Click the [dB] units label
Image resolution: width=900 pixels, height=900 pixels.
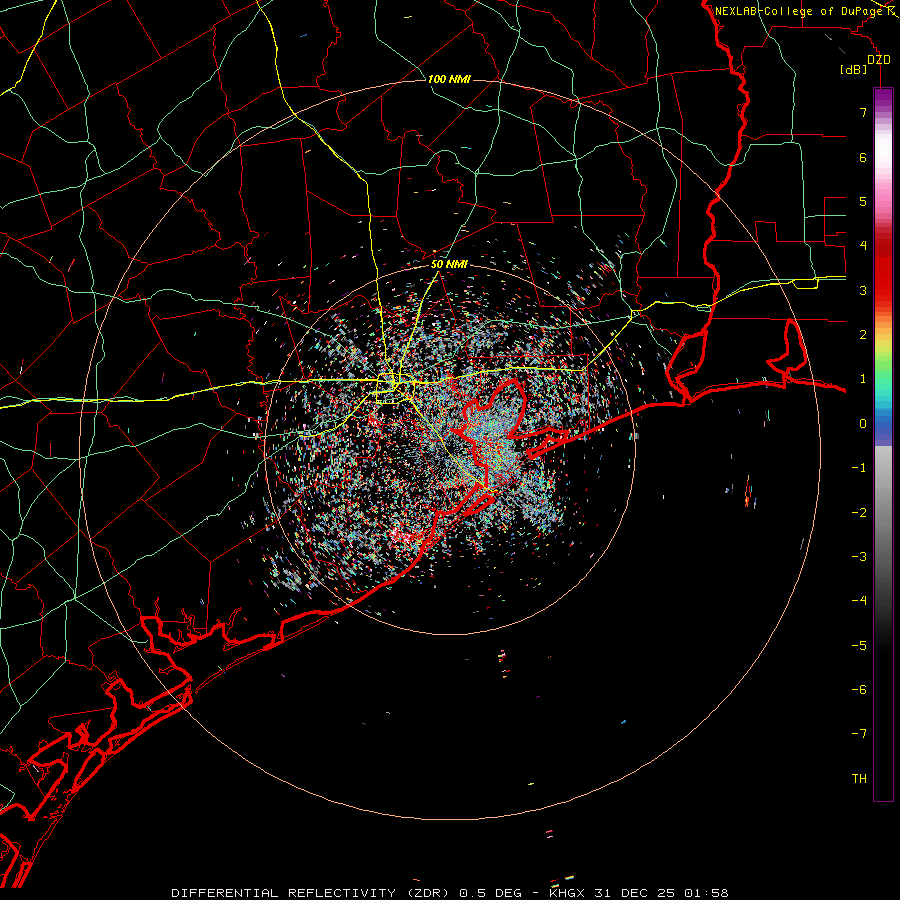pos(854,69)
